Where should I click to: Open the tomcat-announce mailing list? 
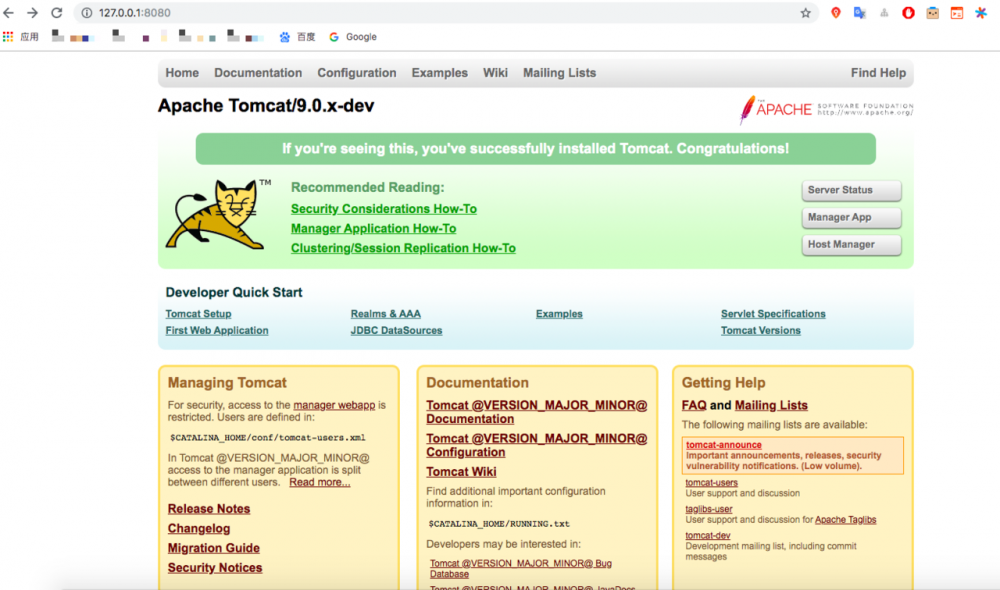pyautogui.click(x=723, y=445)
